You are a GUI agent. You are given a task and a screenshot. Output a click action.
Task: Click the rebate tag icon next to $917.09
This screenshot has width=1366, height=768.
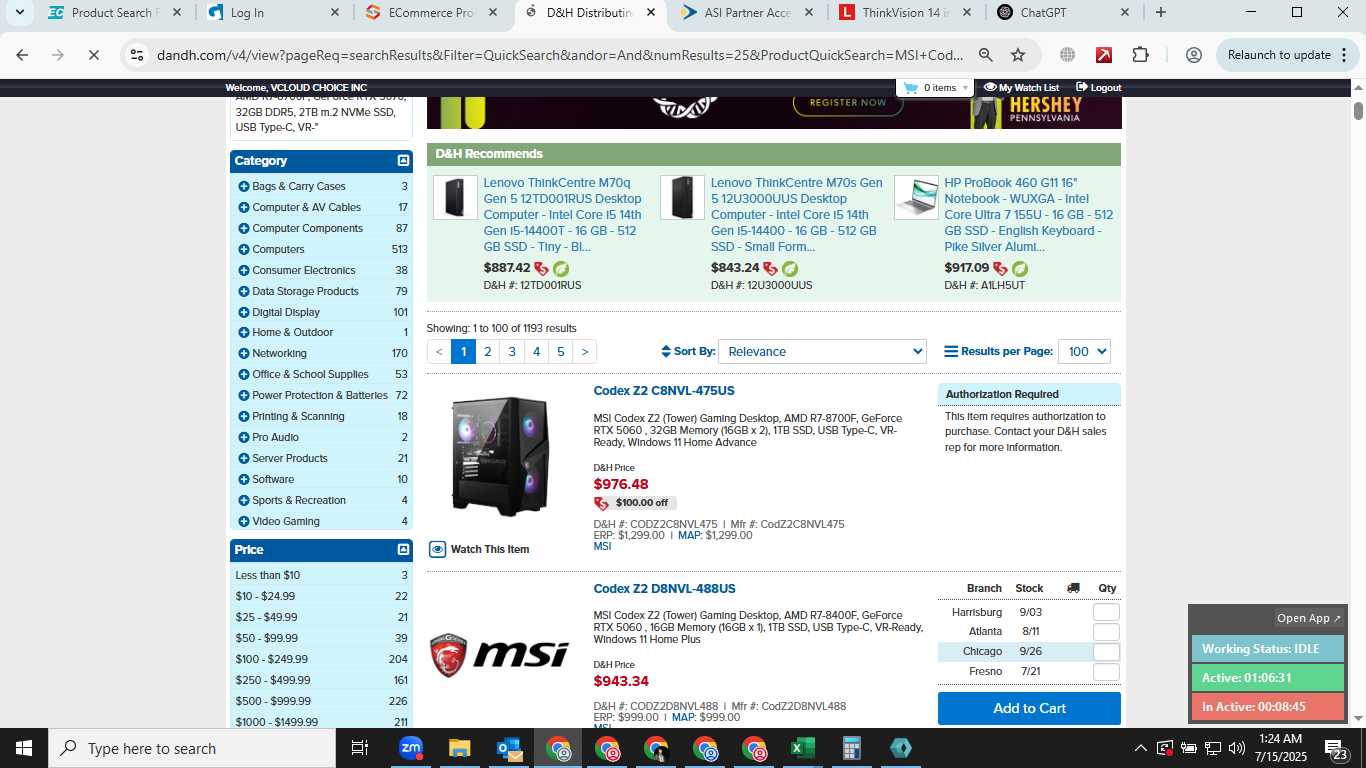1000,269
